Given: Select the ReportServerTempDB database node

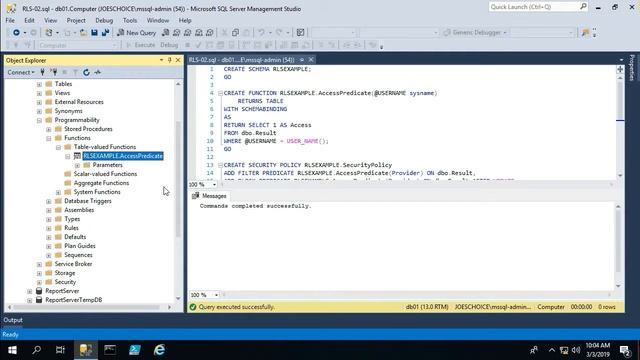Looking at the screenshot, I should click(73, 300).
